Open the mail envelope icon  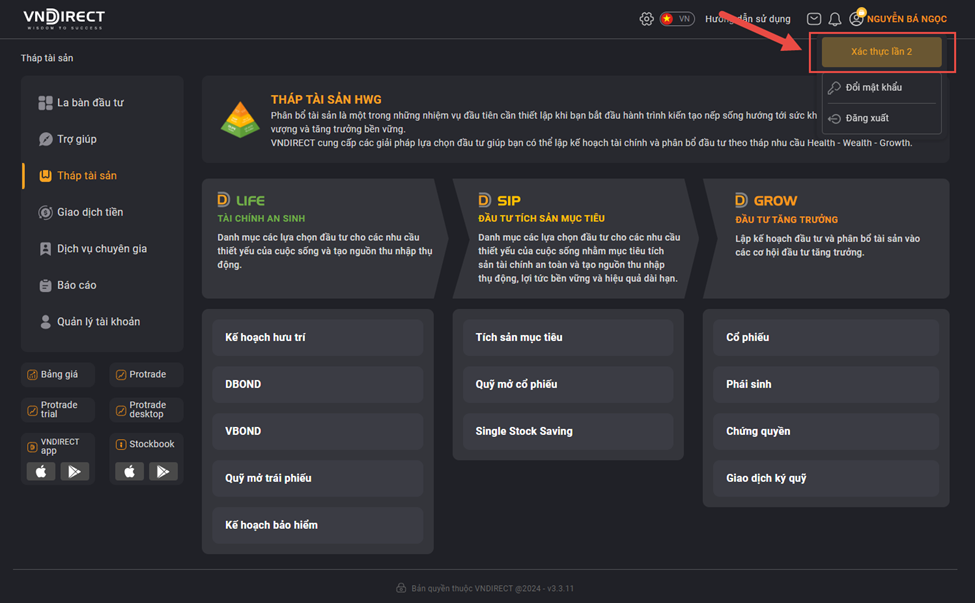tap(813, 19)
